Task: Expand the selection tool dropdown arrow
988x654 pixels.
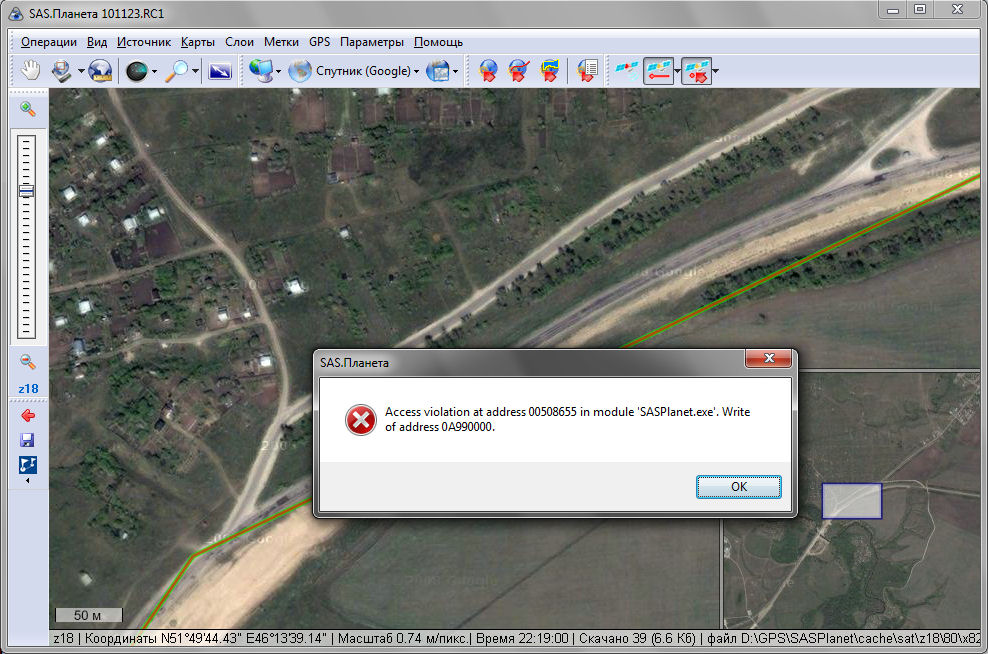Action: [81, 71]
